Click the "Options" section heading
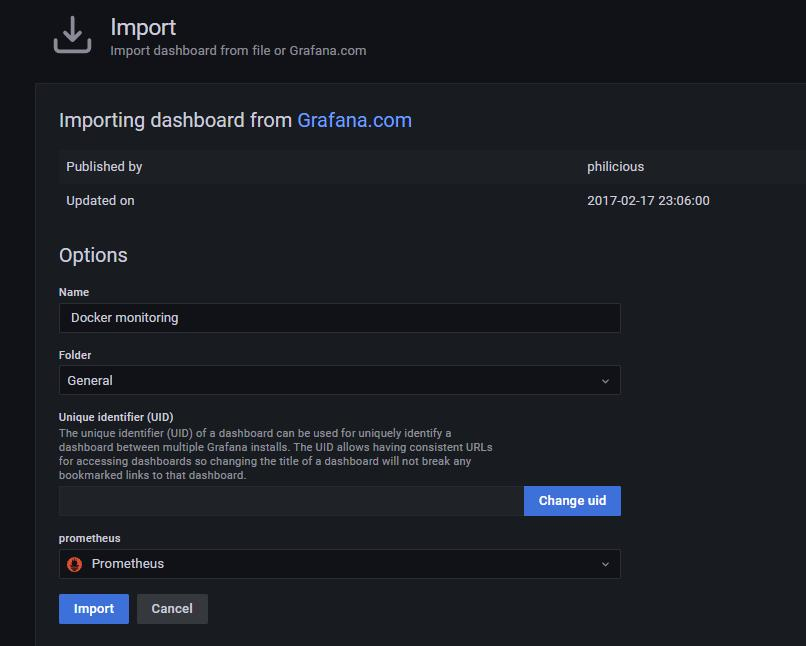The width and height of the screenshot is (806, 646). [93, 255]
